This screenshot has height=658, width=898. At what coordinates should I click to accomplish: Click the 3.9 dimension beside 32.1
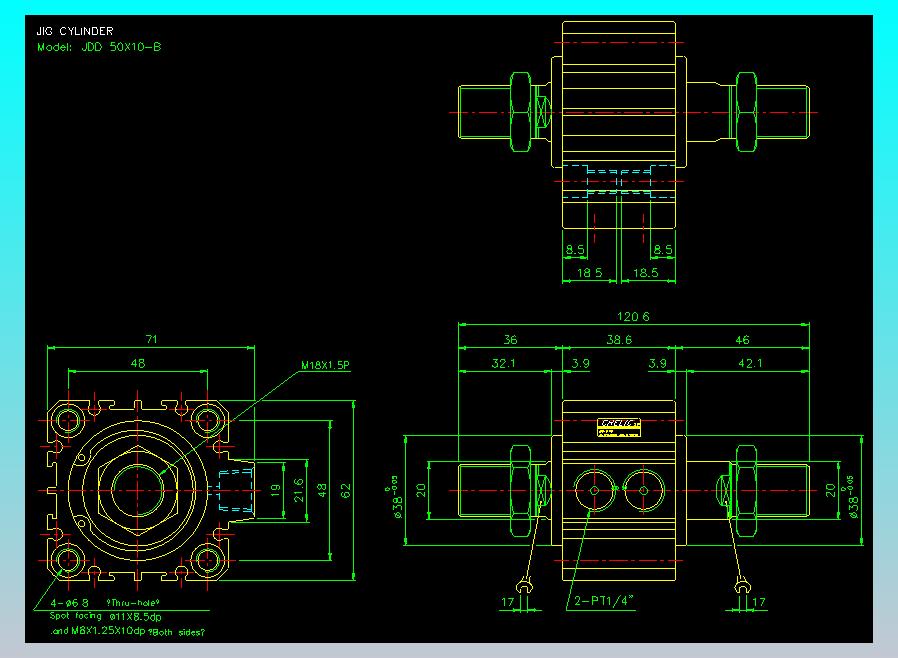click(x=580, y=363)
